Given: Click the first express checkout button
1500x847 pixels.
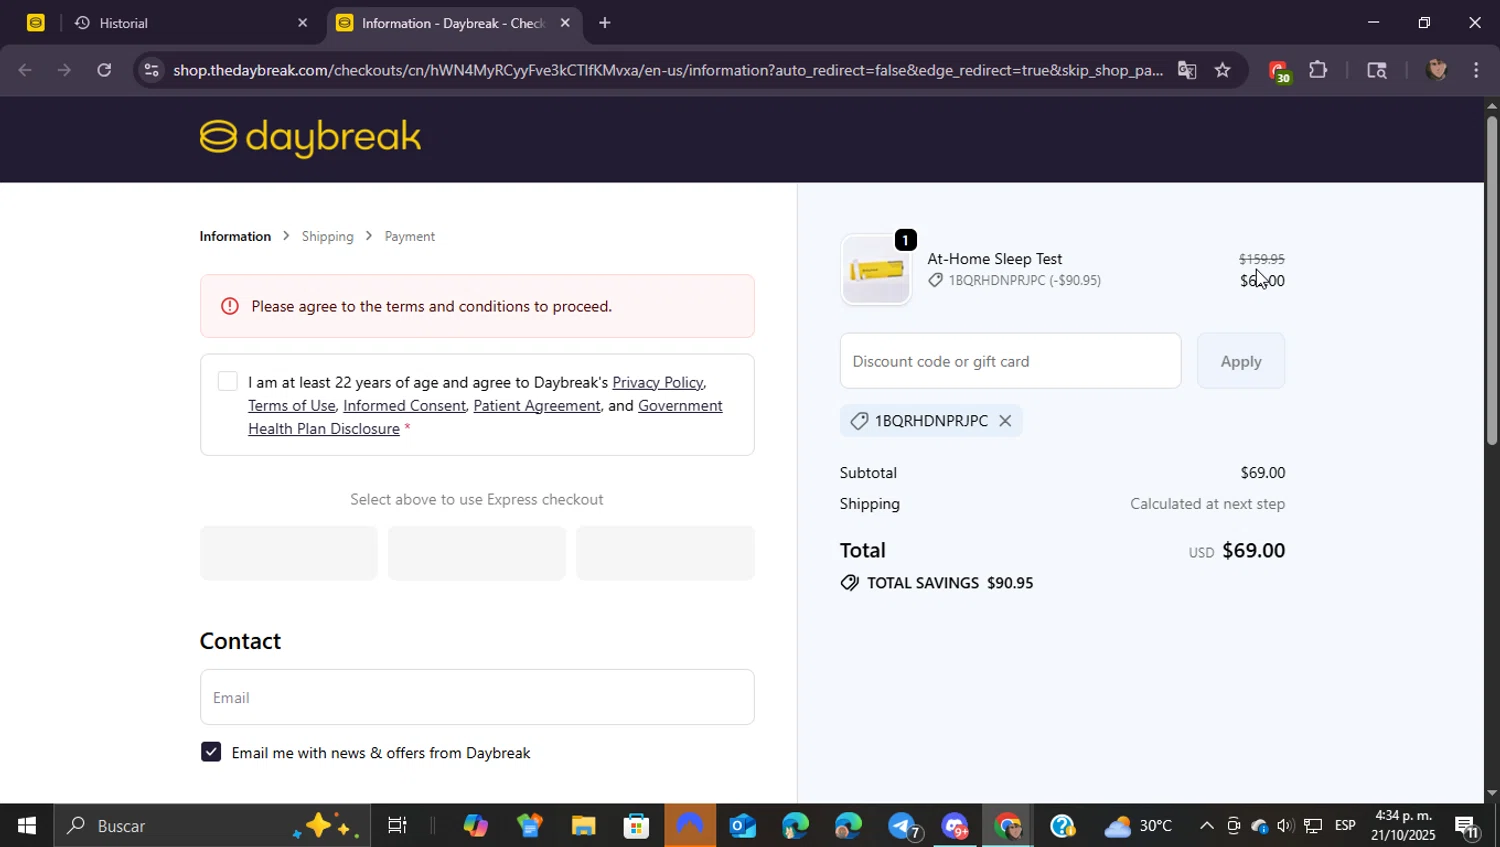Looking at the screenshot, I should 289,553.
